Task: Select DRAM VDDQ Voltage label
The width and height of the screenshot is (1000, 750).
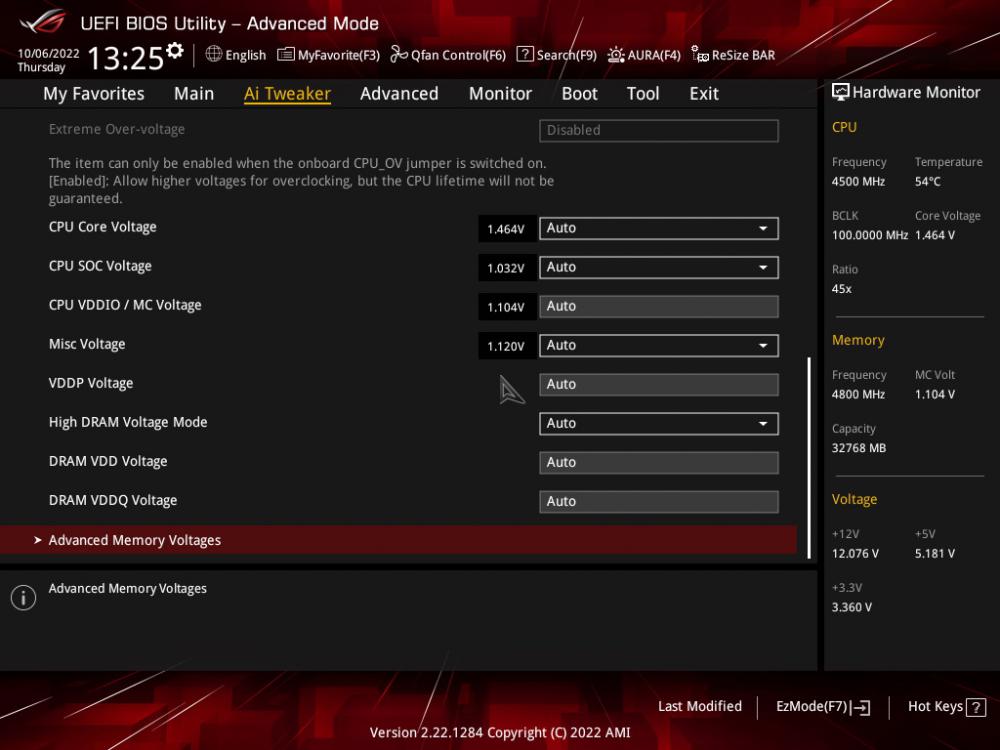Action: 113,501
